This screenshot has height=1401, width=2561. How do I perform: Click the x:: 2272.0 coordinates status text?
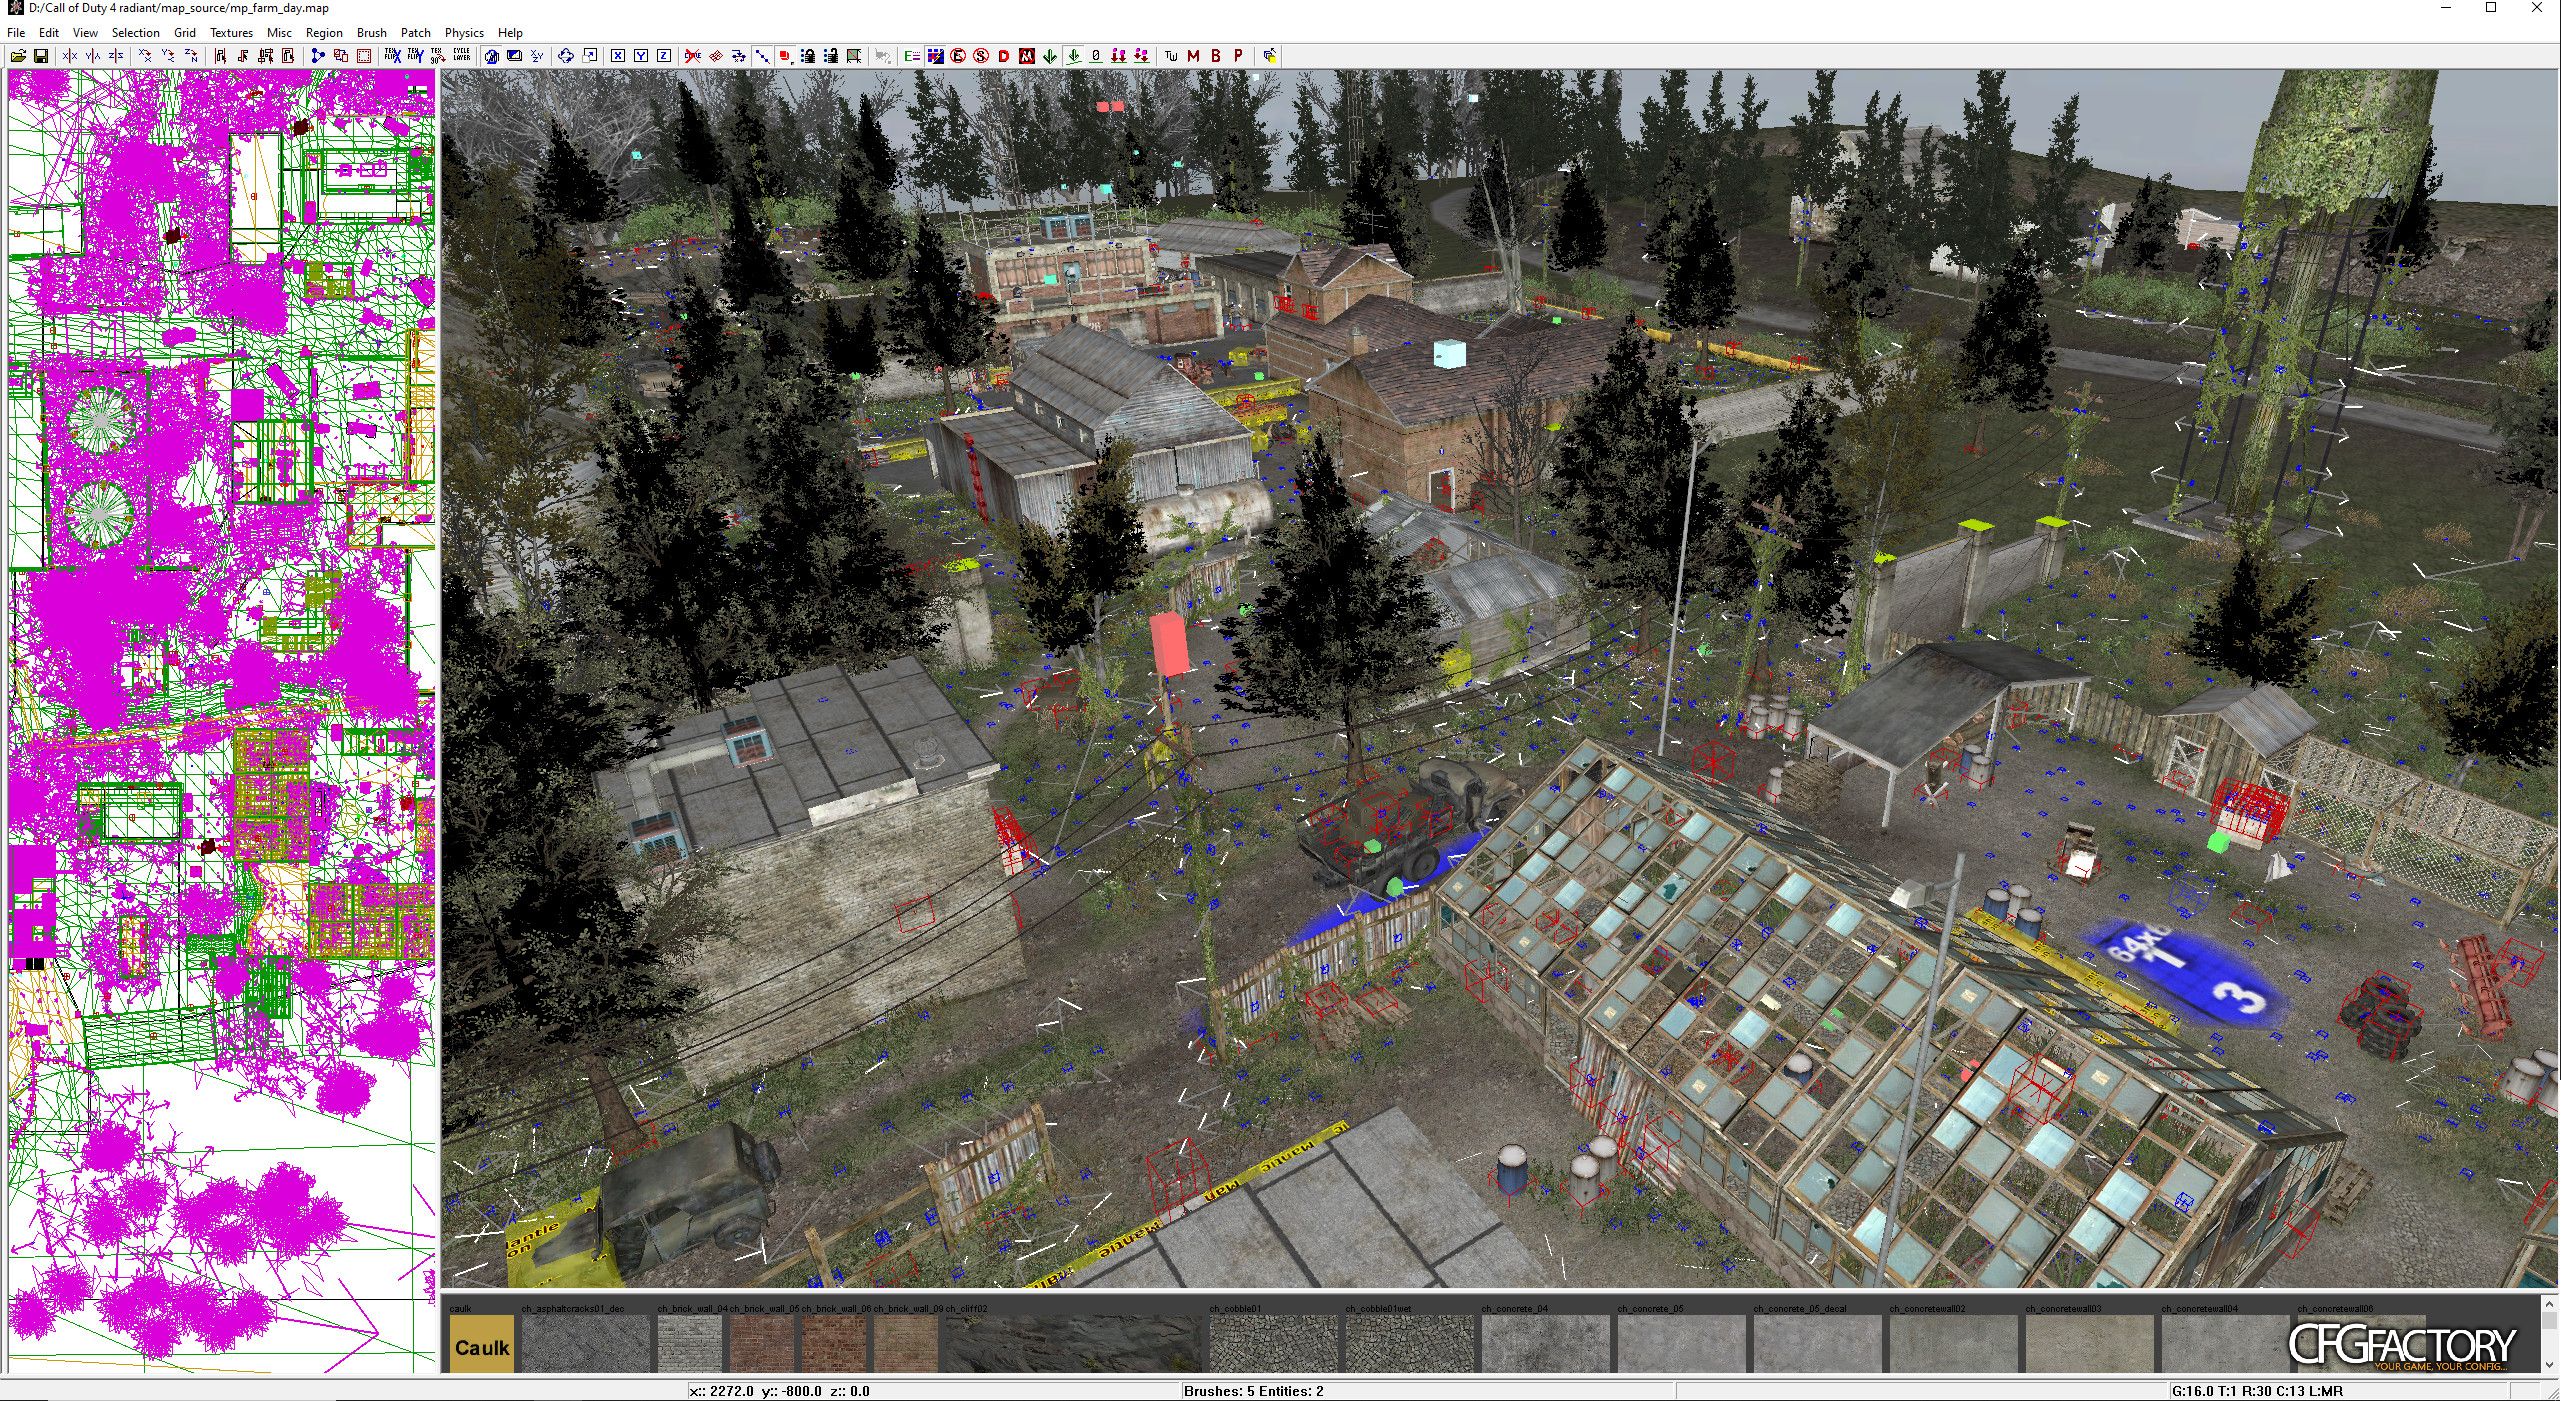[779, 1391]
